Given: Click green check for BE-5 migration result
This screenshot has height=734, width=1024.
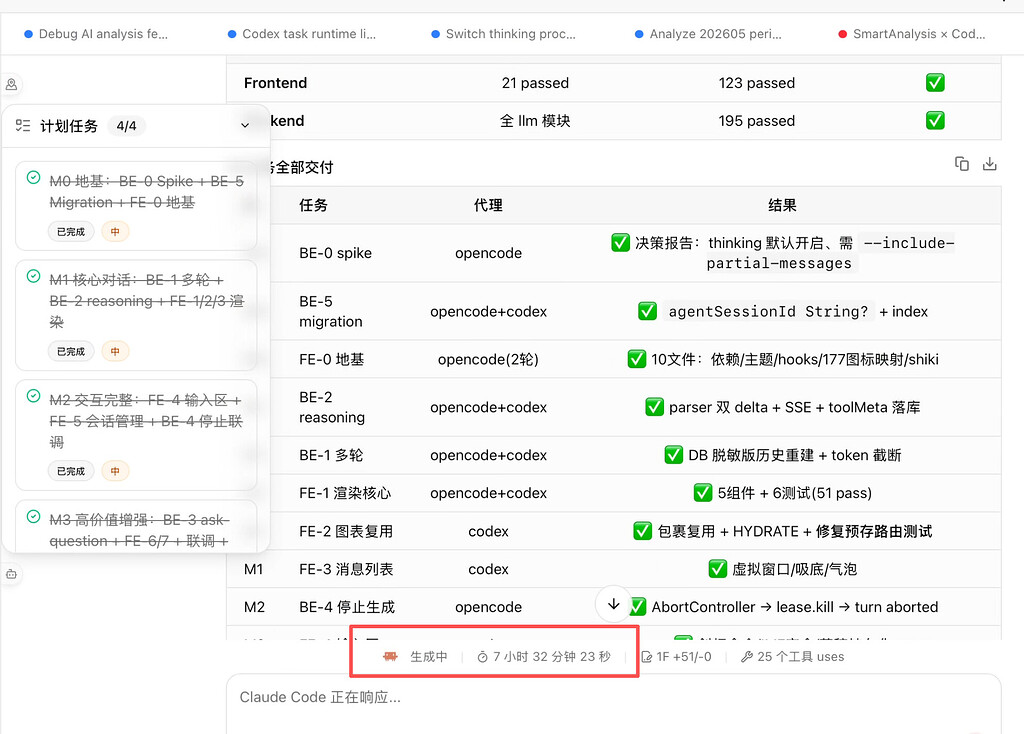Looking at the screenshot, I should pos(647,311).
